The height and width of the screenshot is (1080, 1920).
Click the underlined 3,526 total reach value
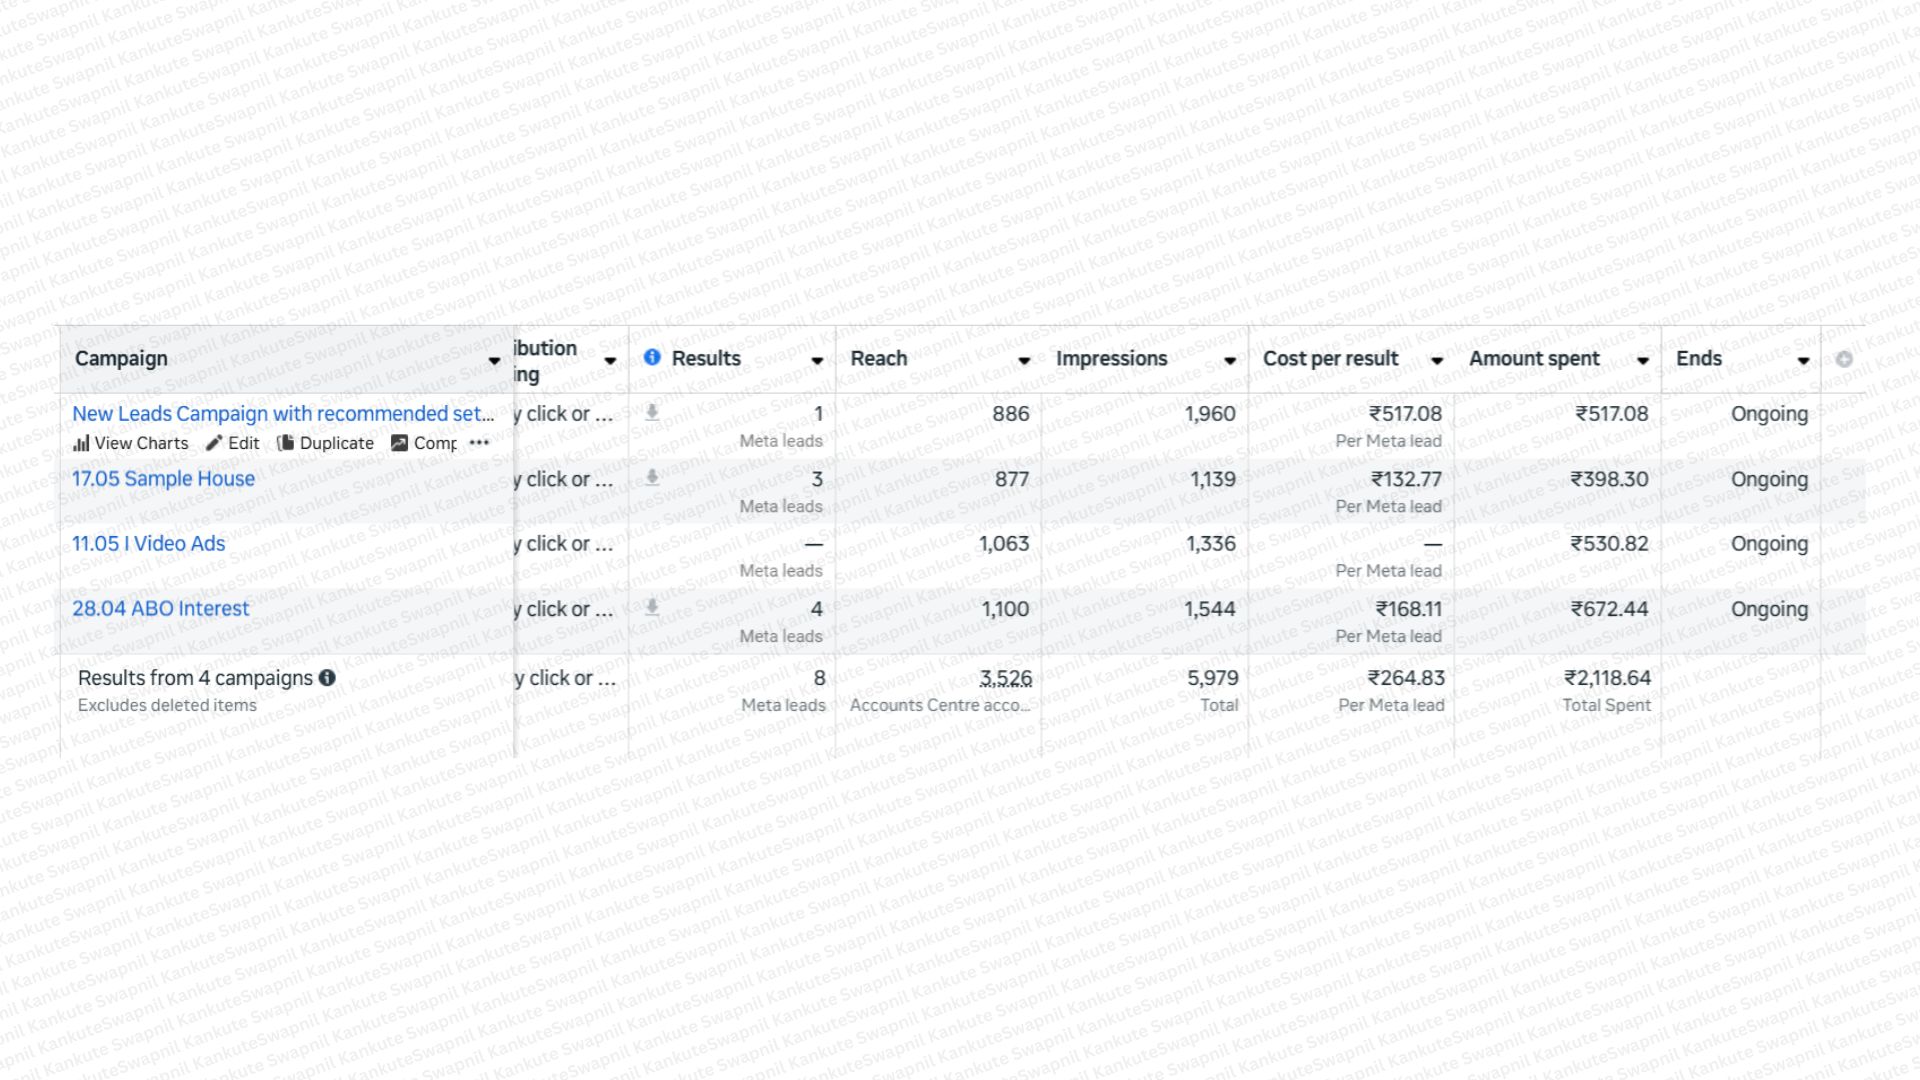point(1005,678)
